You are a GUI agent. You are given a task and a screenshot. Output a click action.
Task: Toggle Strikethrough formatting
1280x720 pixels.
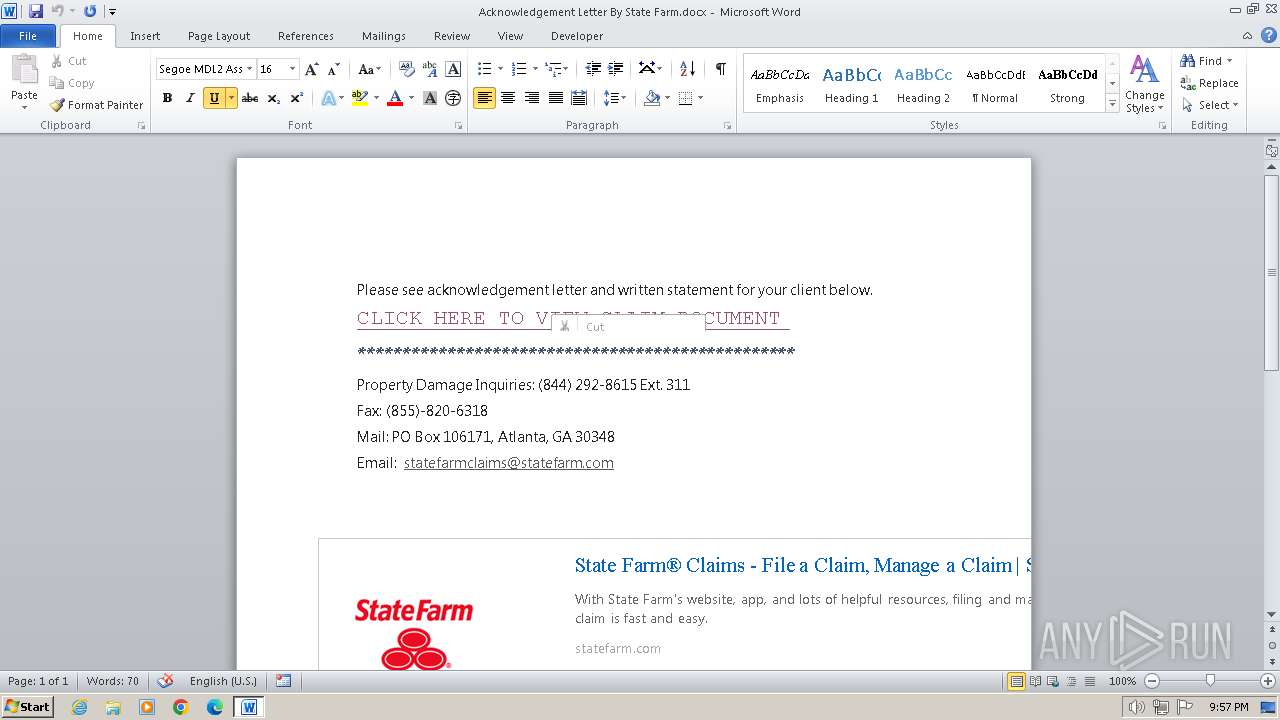pyautogui.click(x=250, y=98)
